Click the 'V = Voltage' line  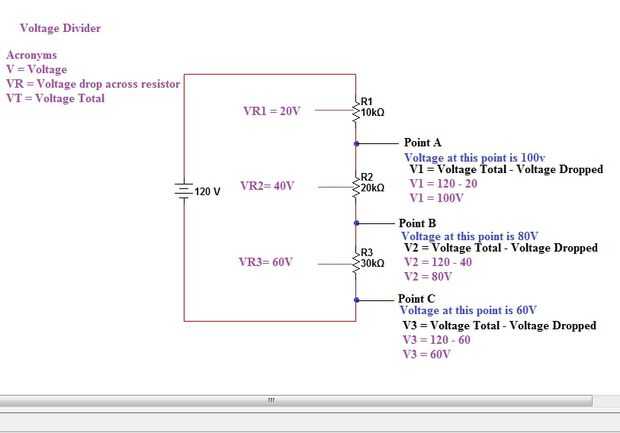pos(37,69)
